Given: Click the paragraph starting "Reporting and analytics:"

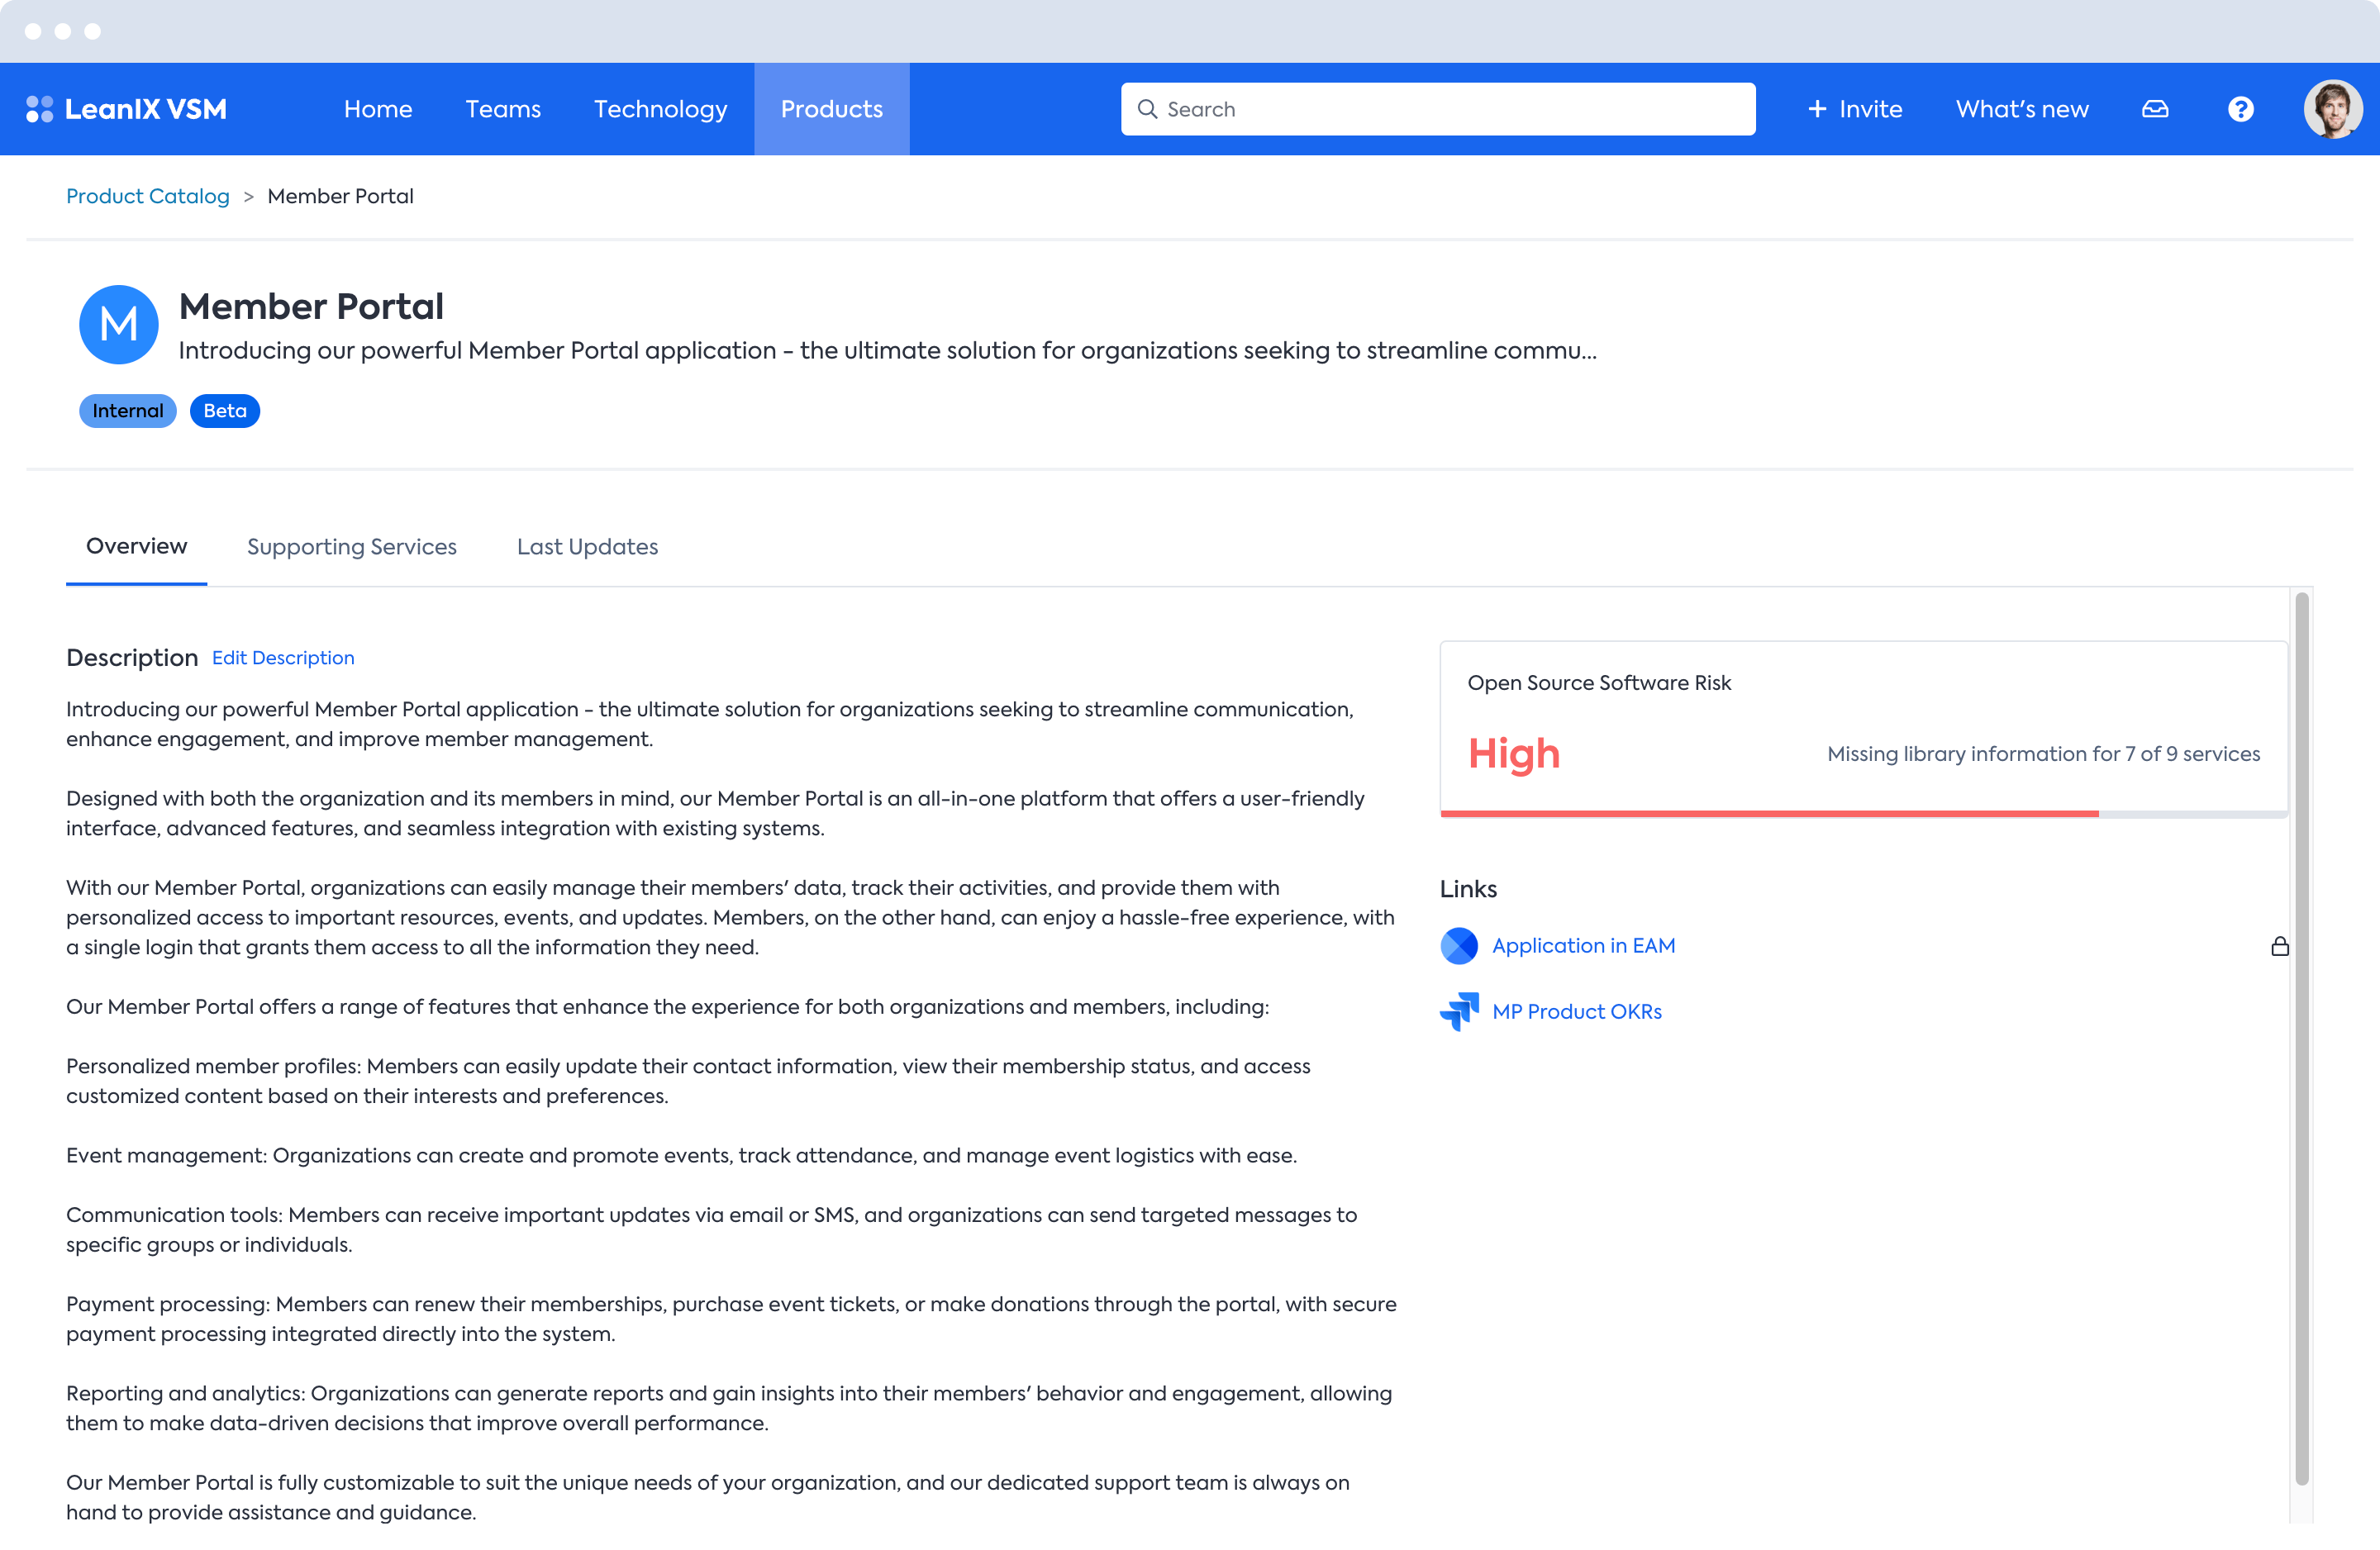Looking at the screenshot, I should click(x=729, y=1408).
